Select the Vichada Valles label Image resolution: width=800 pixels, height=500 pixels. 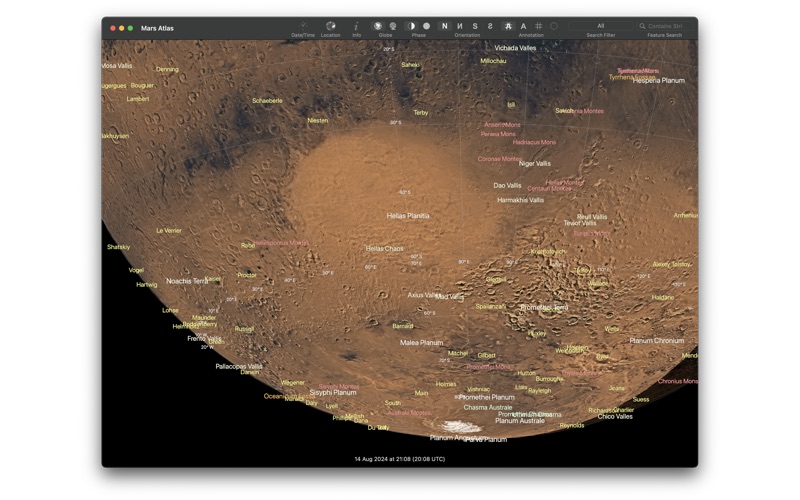coord(515,48)
